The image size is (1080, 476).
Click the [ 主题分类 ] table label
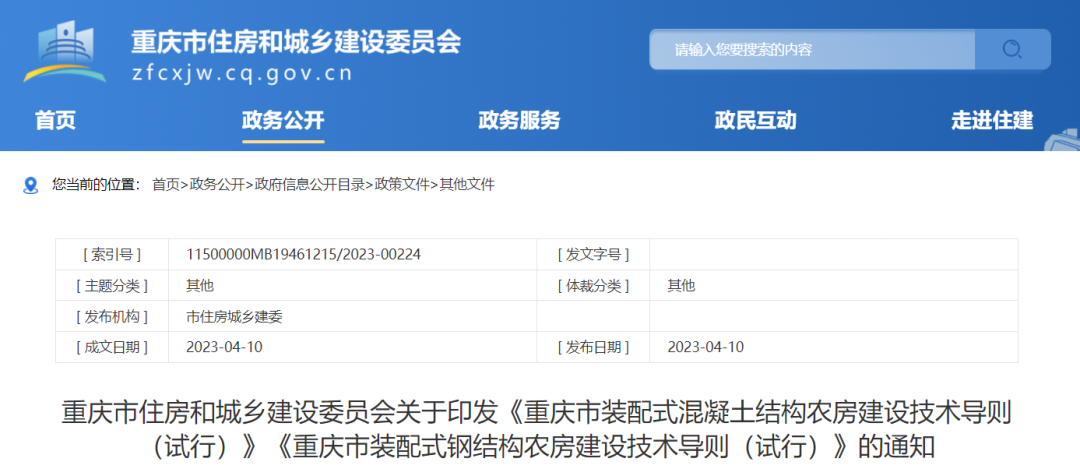click(112, 286)
